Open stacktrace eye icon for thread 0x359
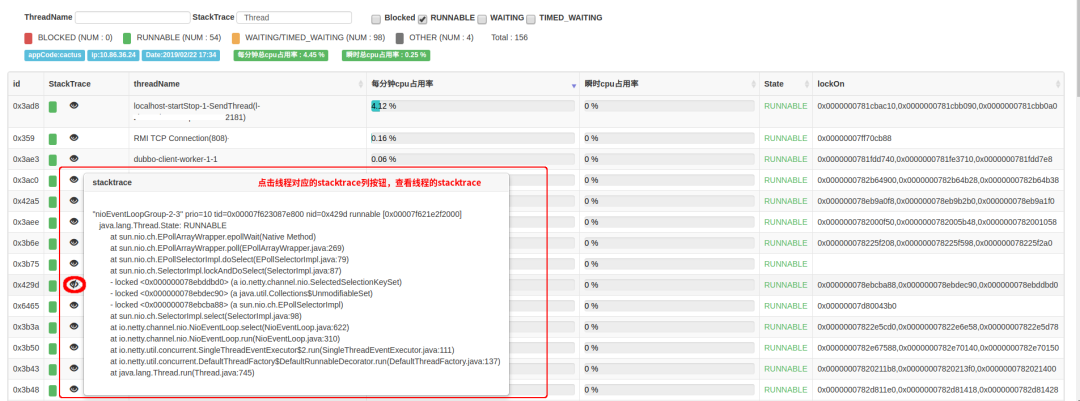Screen dimensions: 1080x401 [74, 138]
